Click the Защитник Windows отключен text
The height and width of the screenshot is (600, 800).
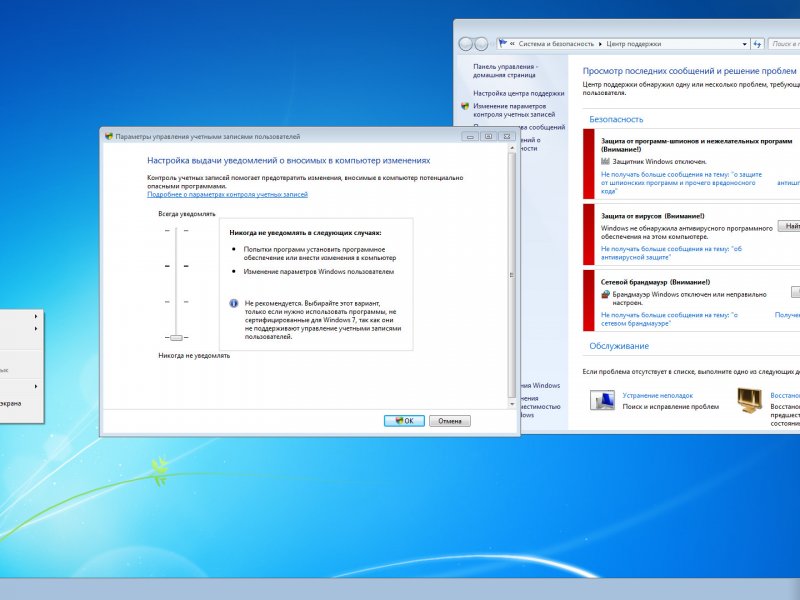click(659, 161)
